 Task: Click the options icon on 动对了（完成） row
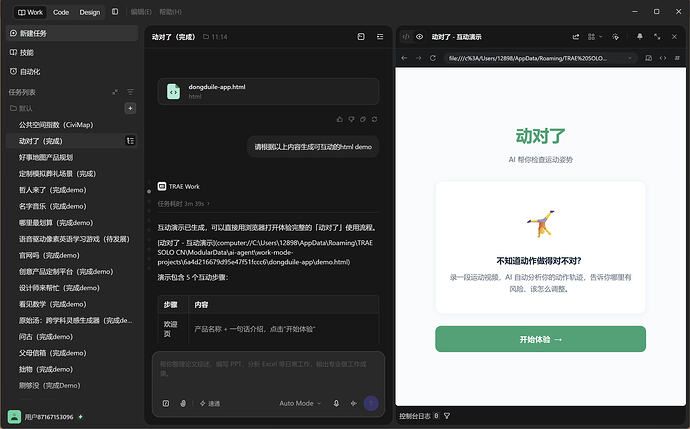click(x=130, y=141)
